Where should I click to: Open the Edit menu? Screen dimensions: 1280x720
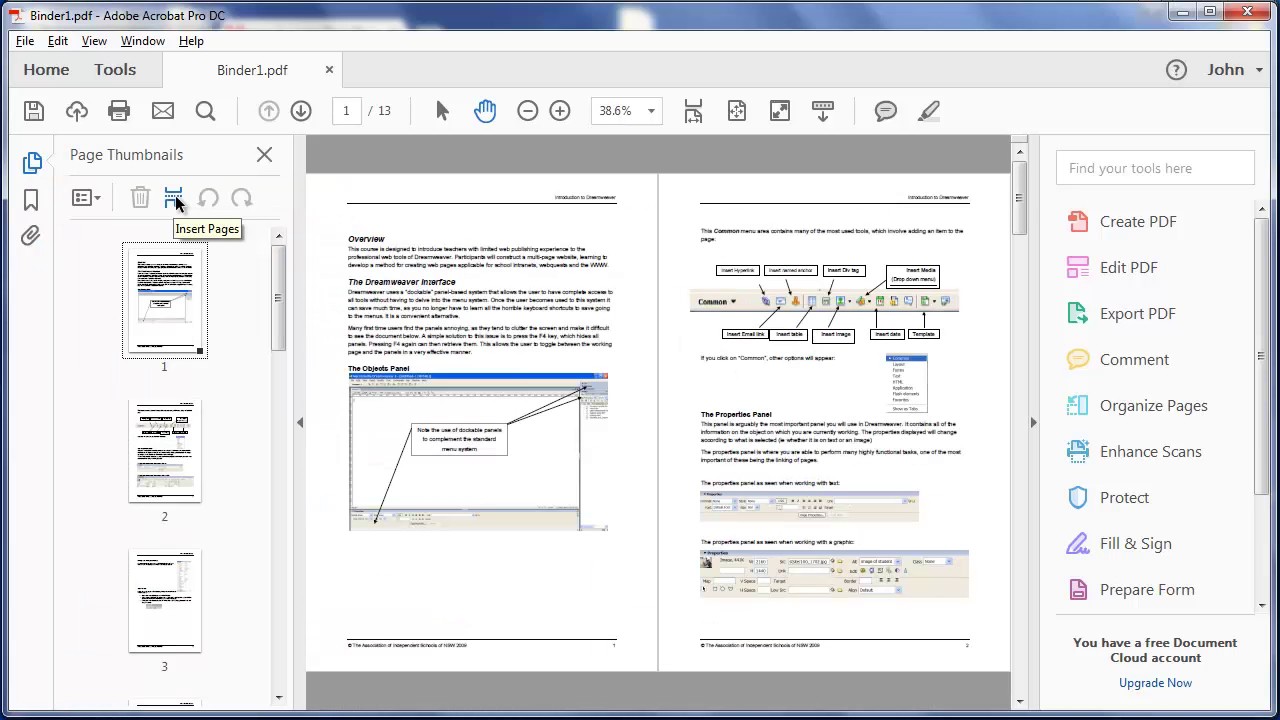(58, 41)
